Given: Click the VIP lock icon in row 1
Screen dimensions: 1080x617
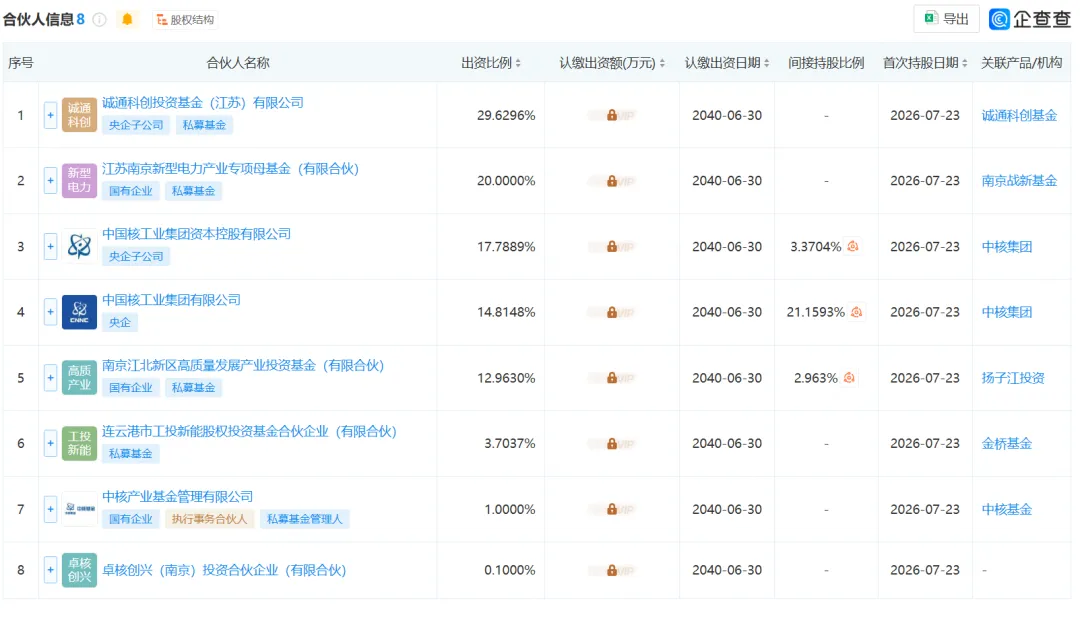Looking at the screenshot, I should [612, 115].
